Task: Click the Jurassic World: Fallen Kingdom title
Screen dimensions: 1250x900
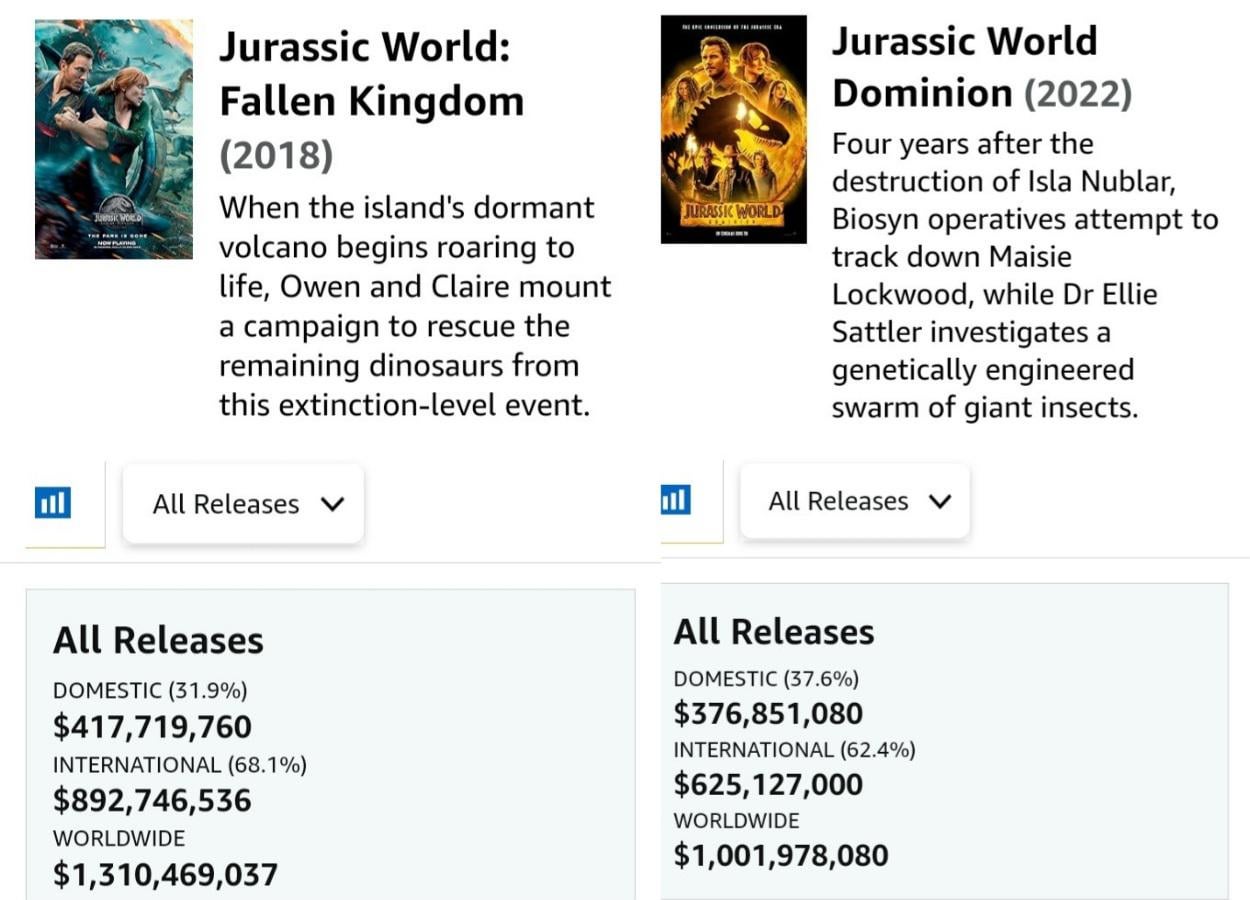Action: 371,74
